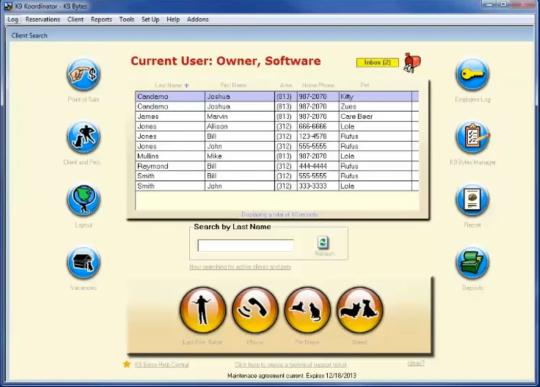Select the James Marvin row

pyautogui.click(x=277, y=116)
